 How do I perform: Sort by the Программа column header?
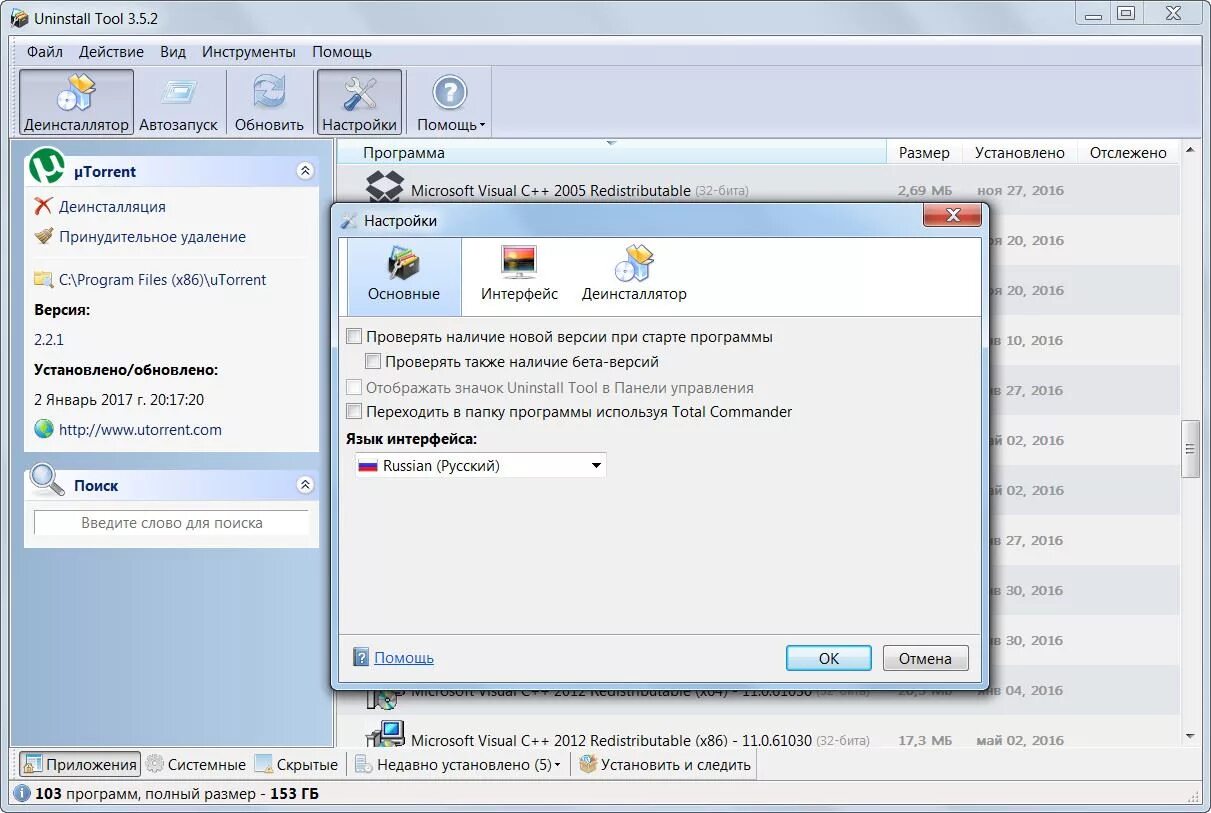(611, 153)
